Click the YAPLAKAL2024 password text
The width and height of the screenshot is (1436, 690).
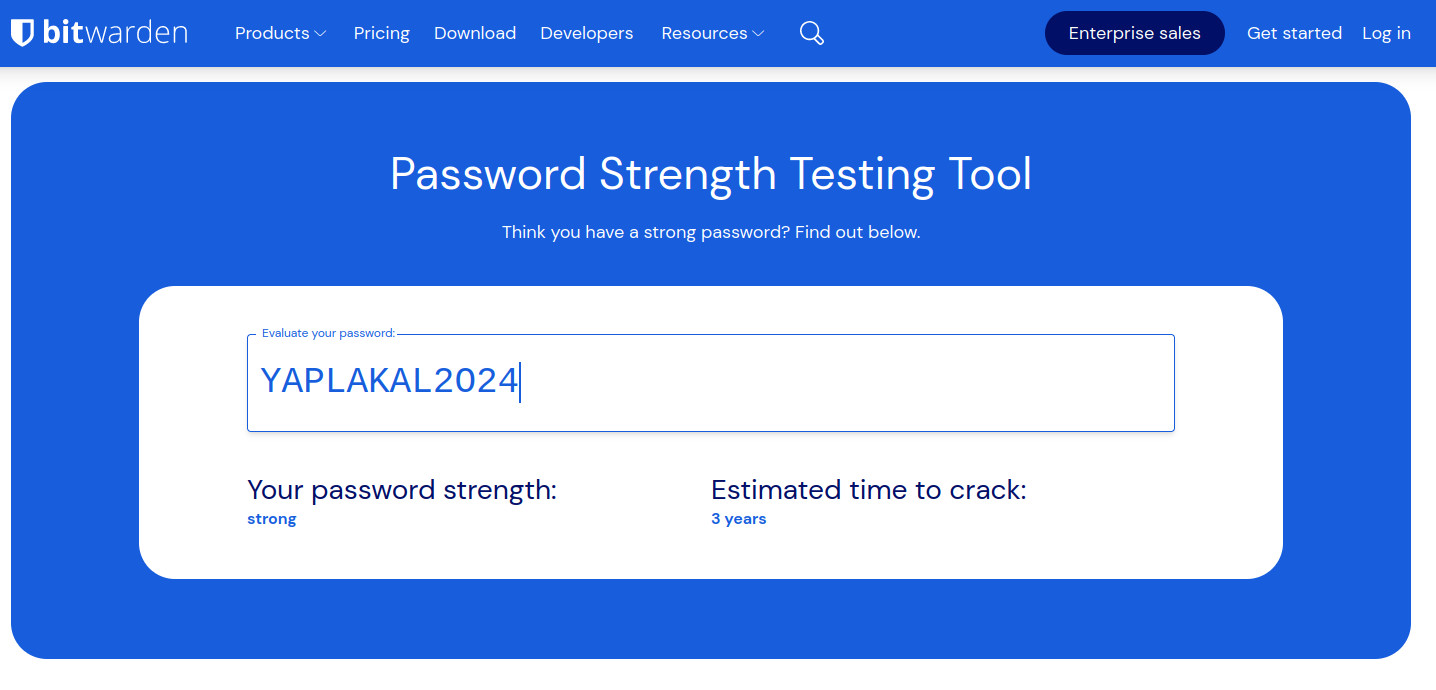coord(389,381)
